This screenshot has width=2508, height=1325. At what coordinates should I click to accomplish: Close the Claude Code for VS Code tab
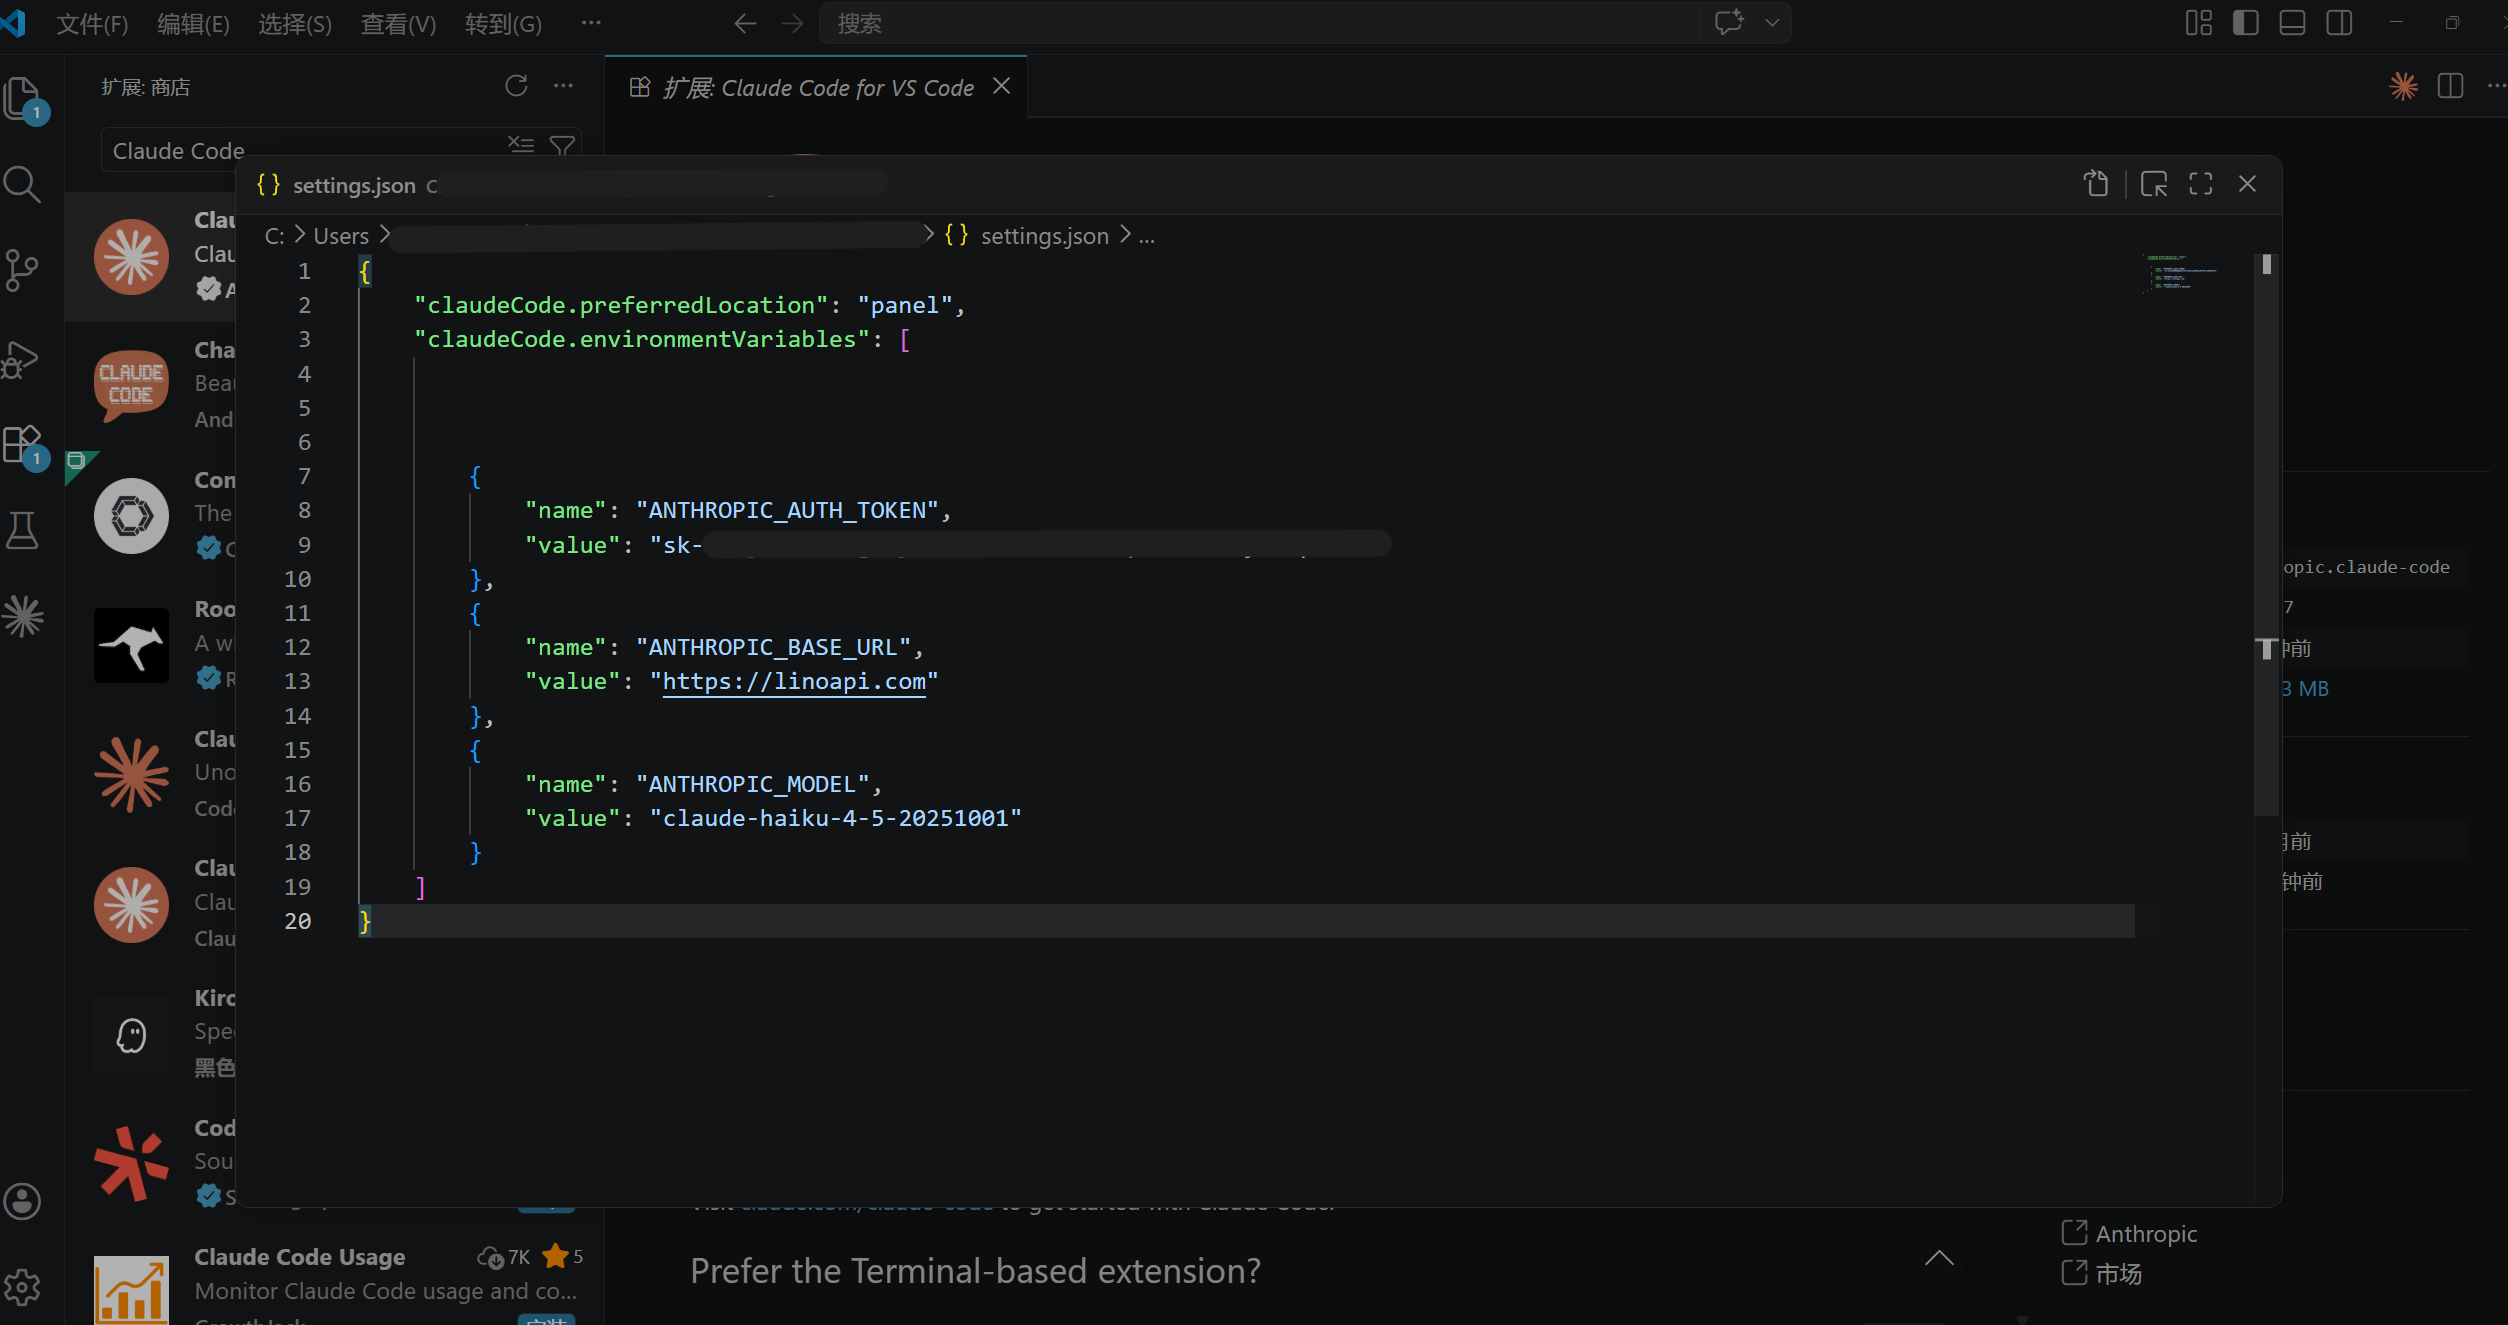pyautogui.click(x=1001, y=87)
